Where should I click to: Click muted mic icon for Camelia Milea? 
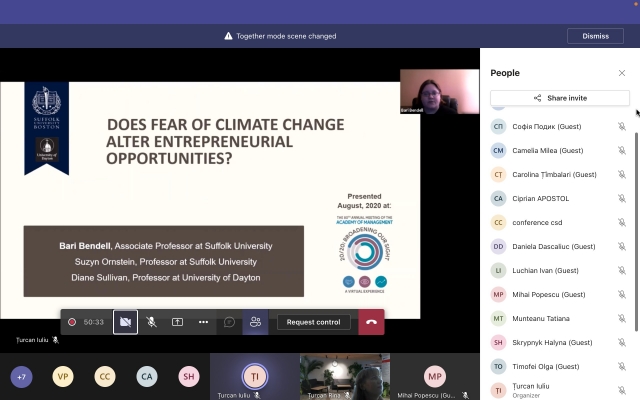[622, 151]
